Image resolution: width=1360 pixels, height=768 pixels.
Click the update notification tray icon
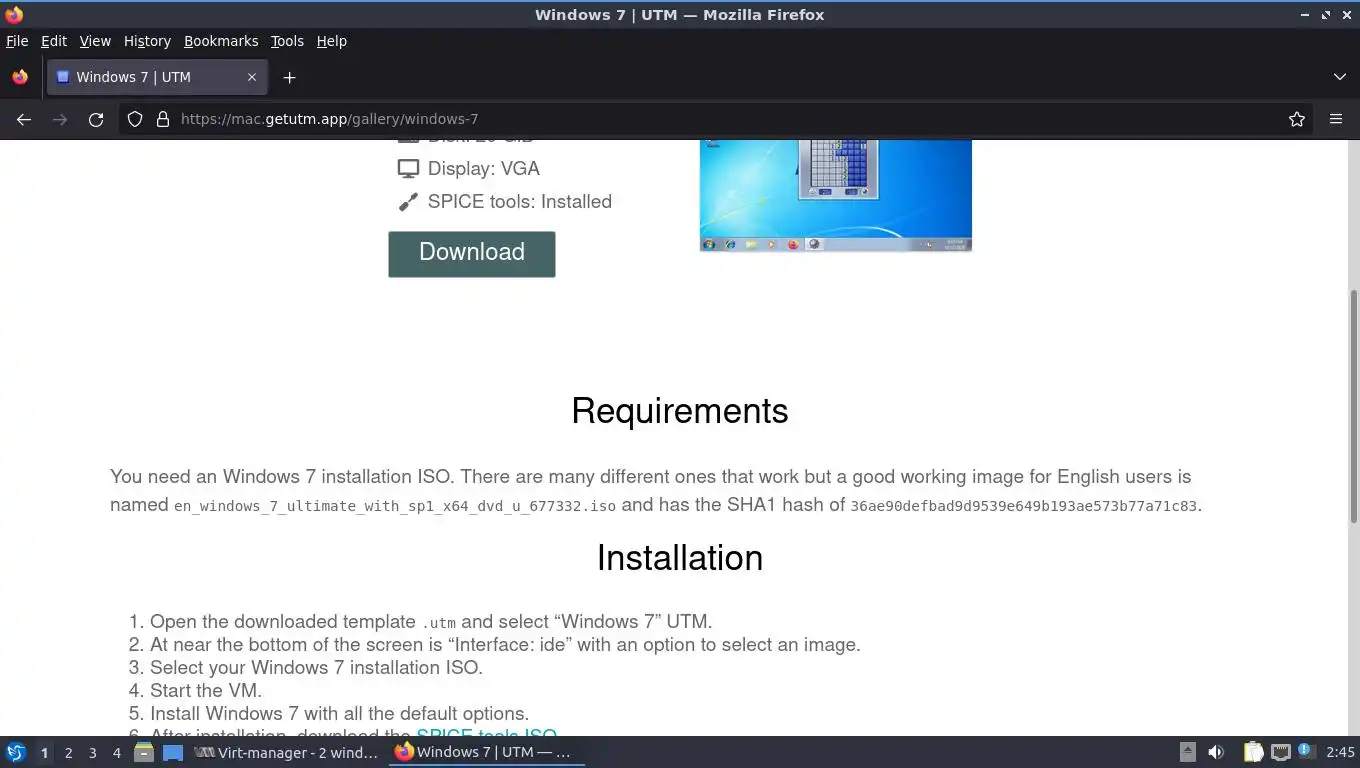coord(1305,751)
